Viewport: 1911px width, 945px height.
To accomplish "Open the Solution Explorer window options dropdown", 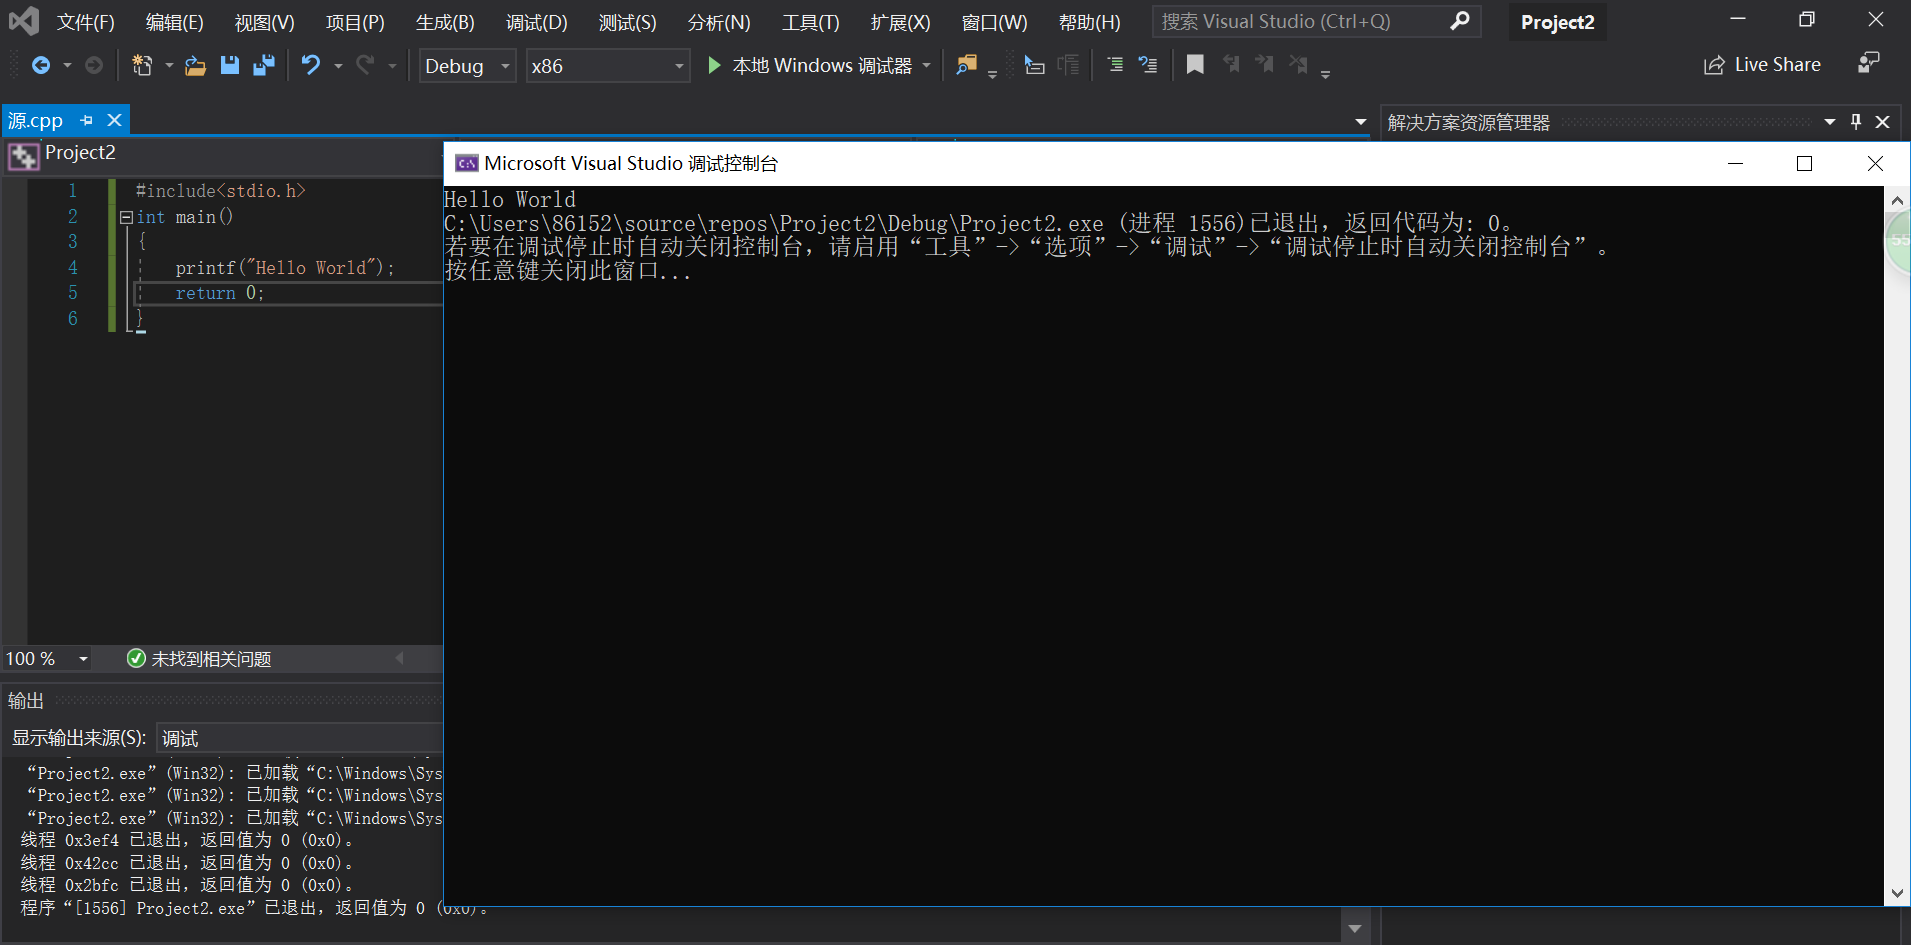I will tap(1830, 122).
